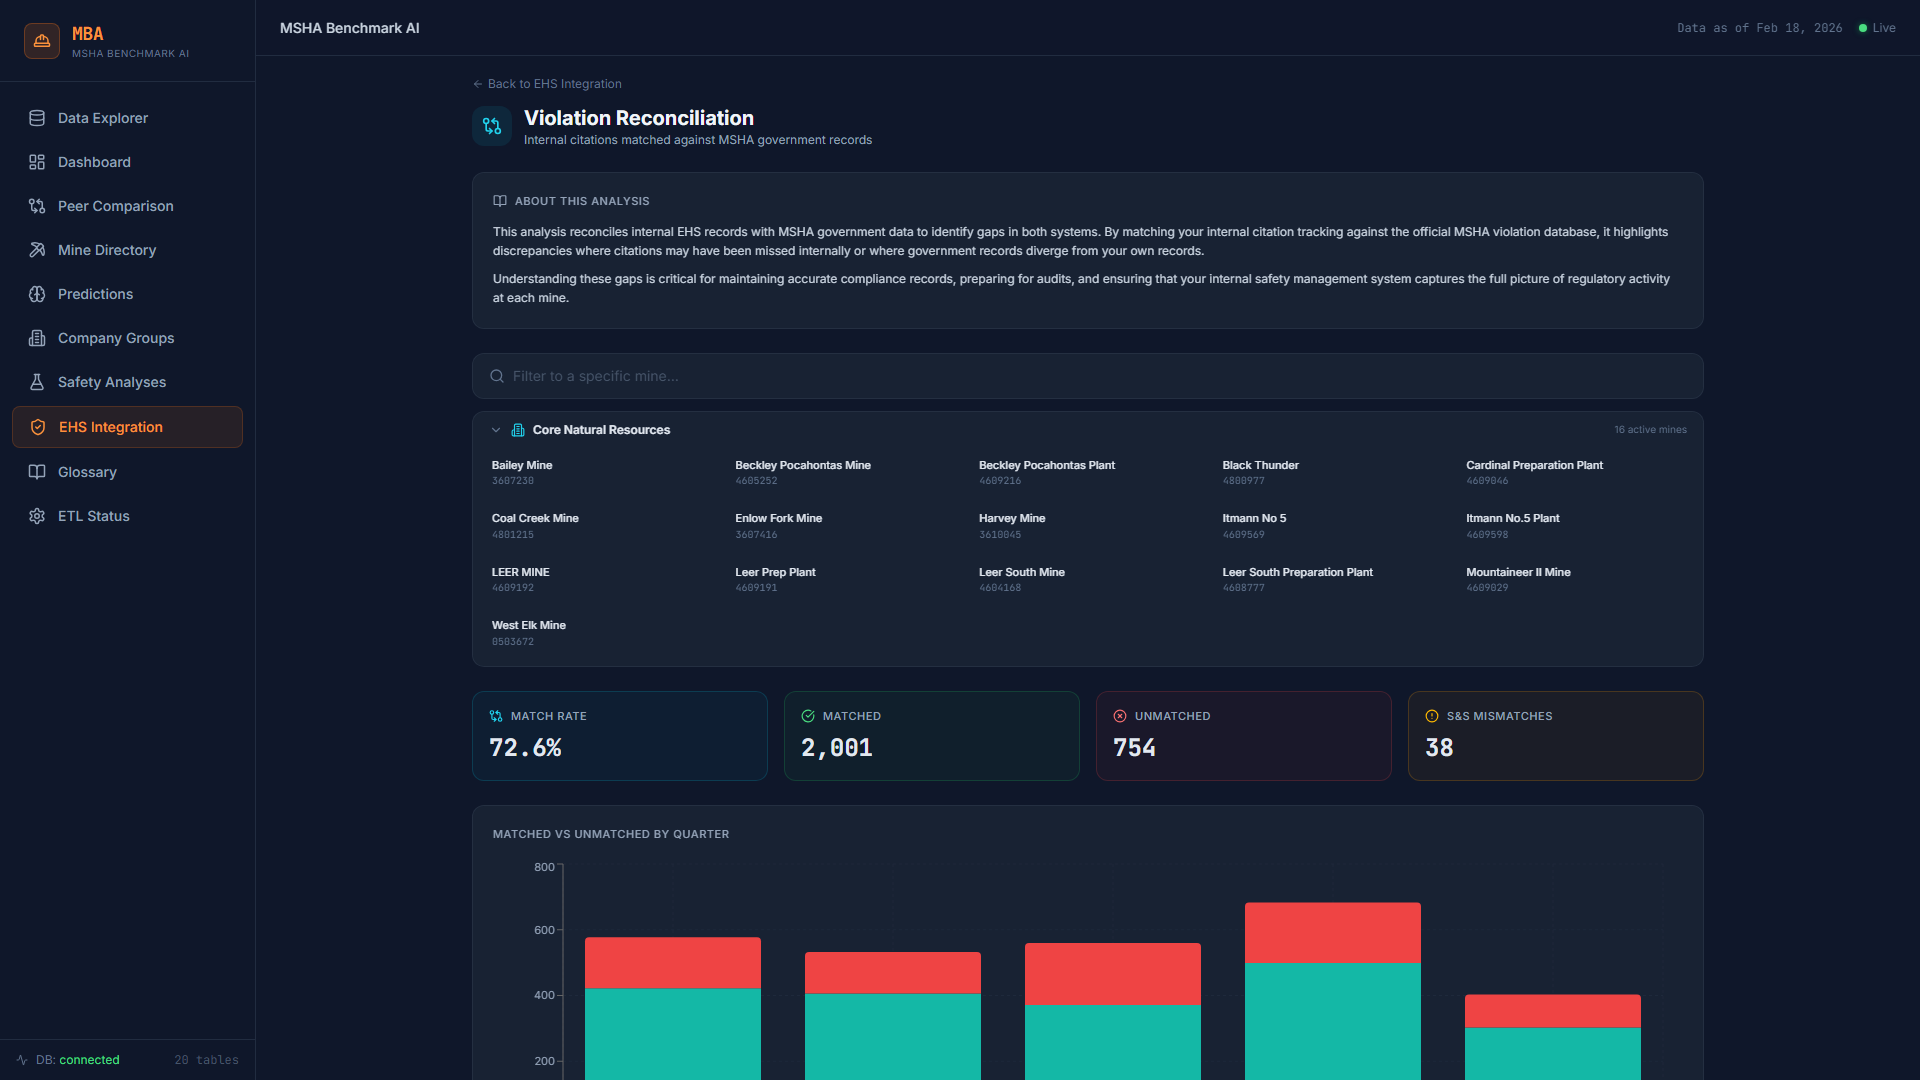Screen dimensions: 1920x1080
Task: Click the mine filter search field
Action: pyautogui.click(x=1087, y=376)
